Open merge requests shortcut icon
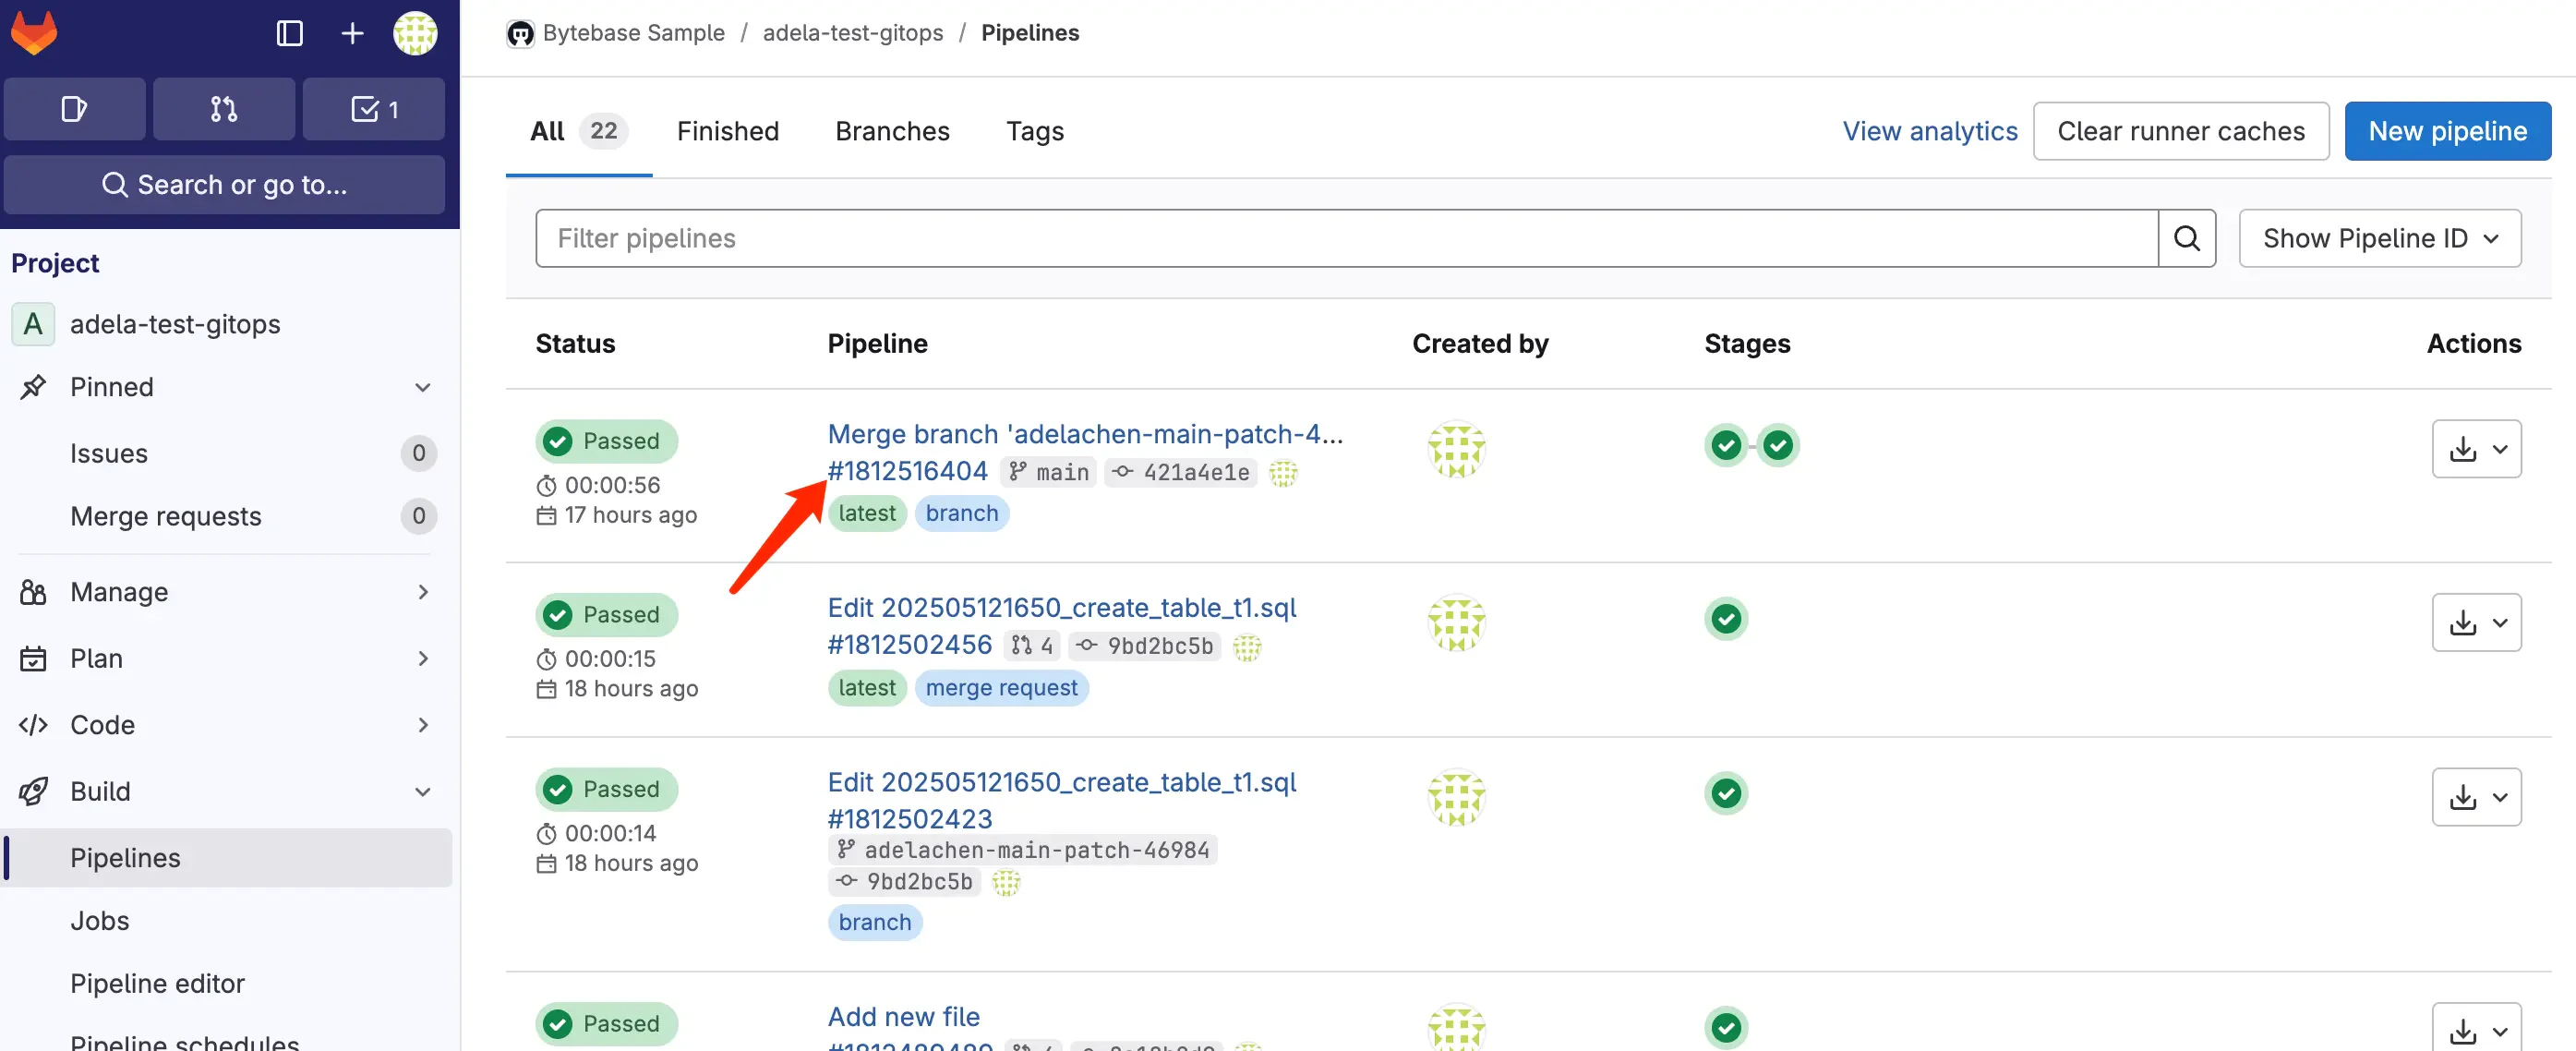Screen dimensions: 2576x1051 point(224,109)
